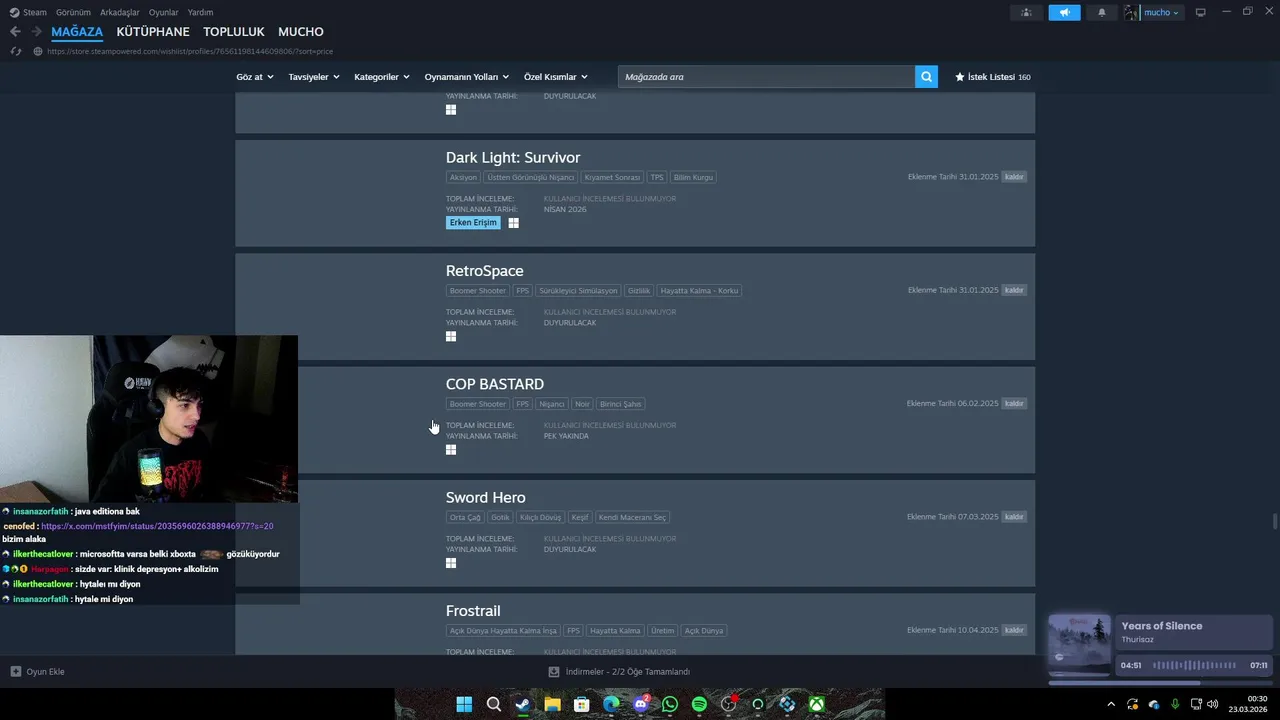Screen dimensions: 1280x720
Task: Click the Erken Erişim badge
Action: 473,223
